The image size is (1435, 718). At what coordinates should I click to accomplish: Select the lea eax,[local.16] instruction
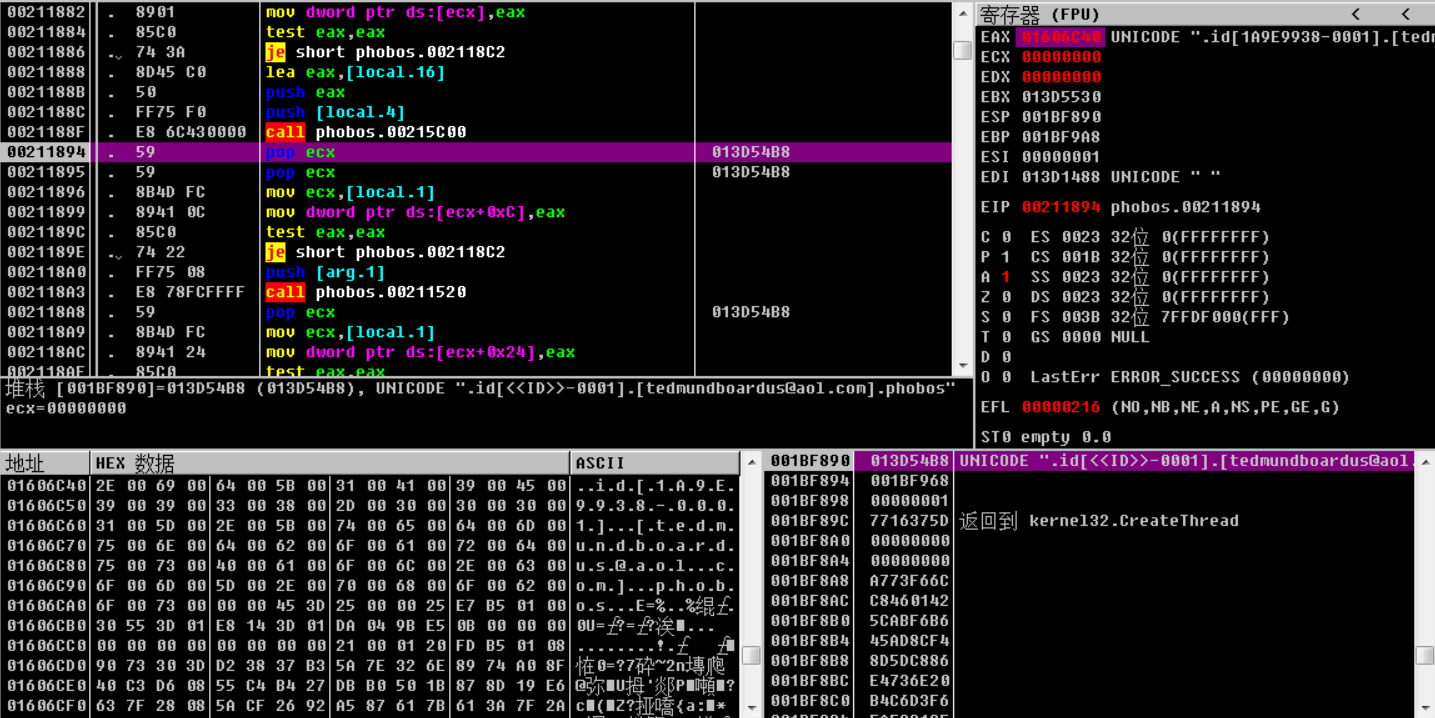(475, 72)
